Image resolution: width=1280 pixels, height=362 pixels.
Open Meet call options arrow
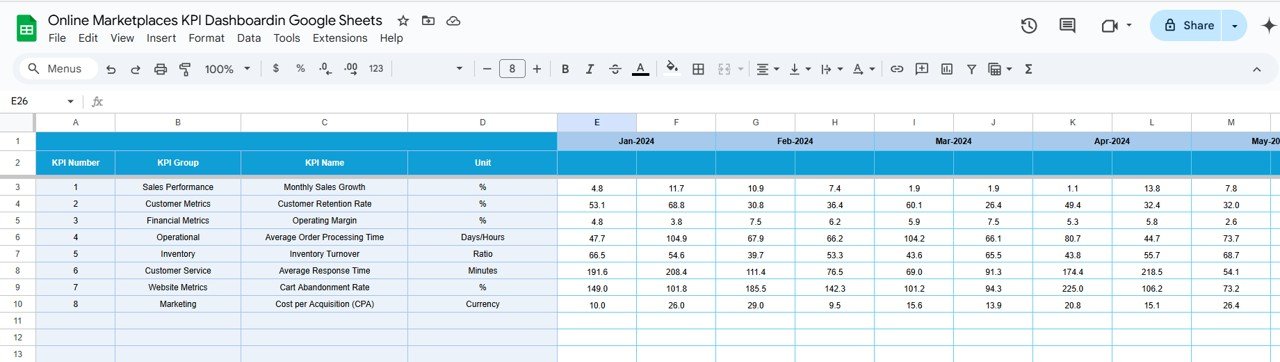(x=1130, y=26)
